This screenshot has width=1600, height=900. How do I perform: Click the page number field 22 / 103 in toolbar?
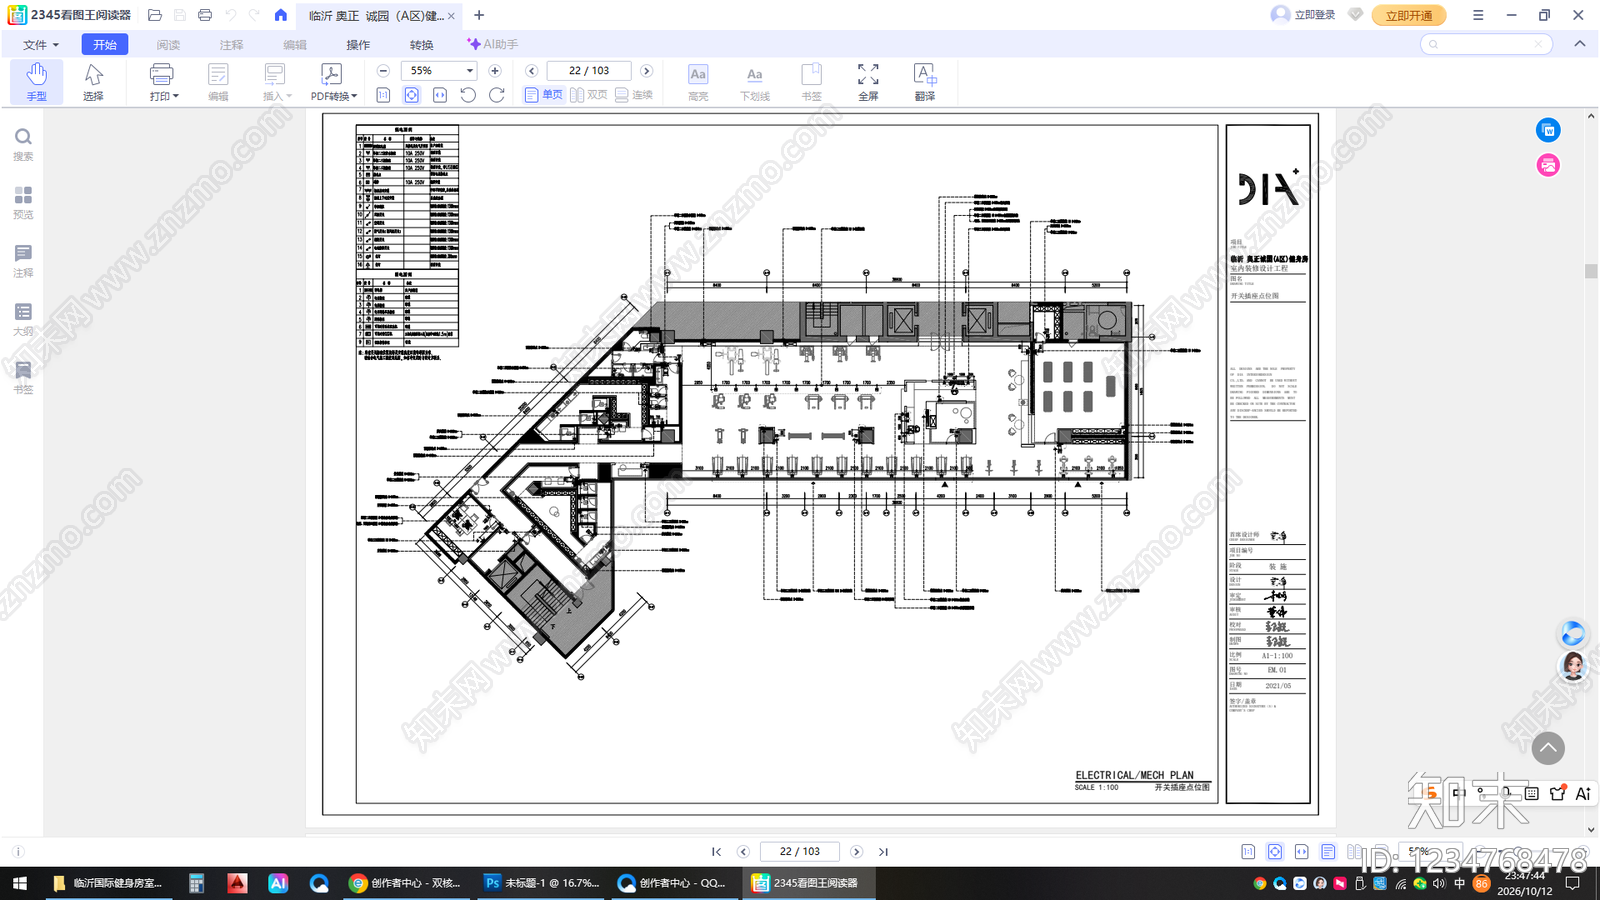click(589, 71)
